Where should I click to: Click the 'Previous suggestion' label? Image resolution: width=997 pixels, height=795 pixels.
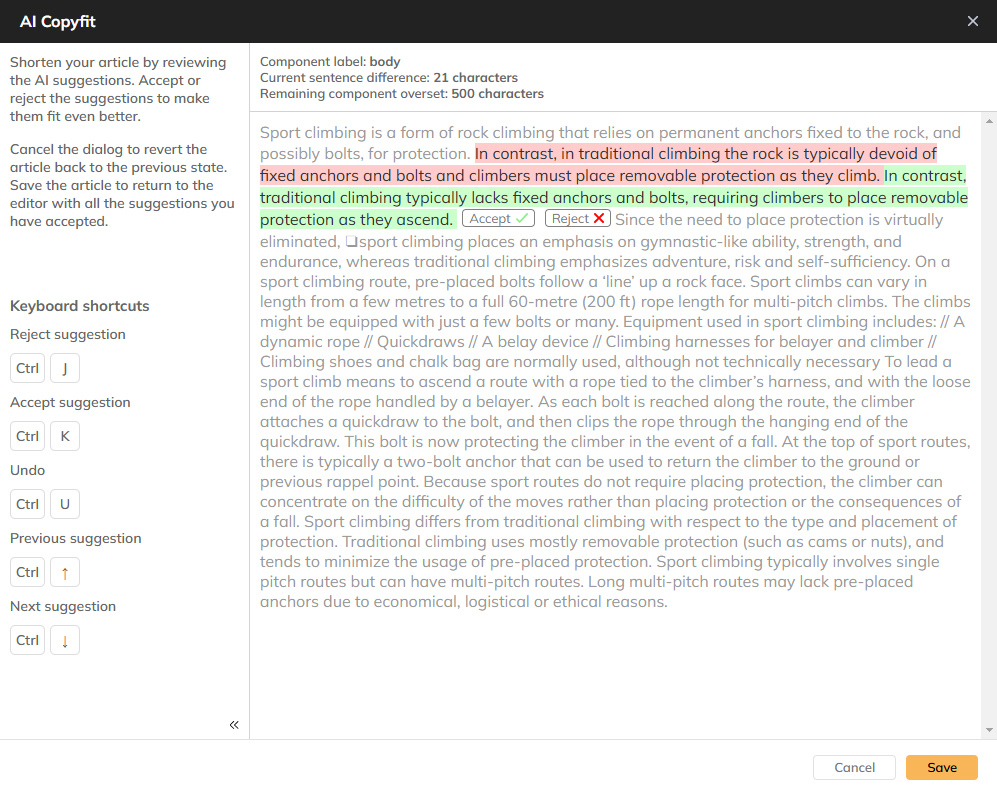76,539
